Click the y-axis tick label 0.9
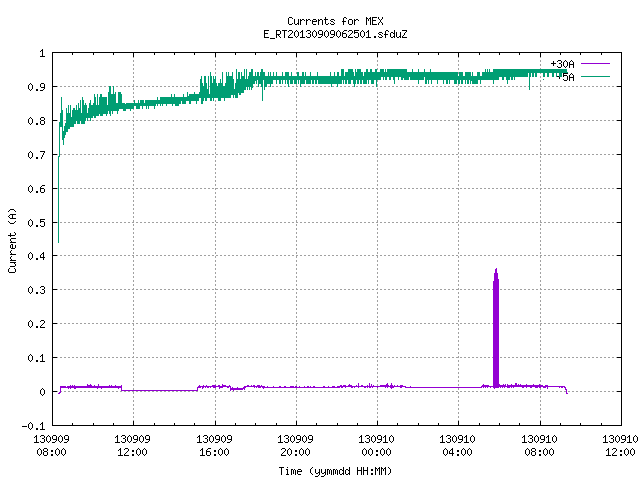 coord(36,87)
